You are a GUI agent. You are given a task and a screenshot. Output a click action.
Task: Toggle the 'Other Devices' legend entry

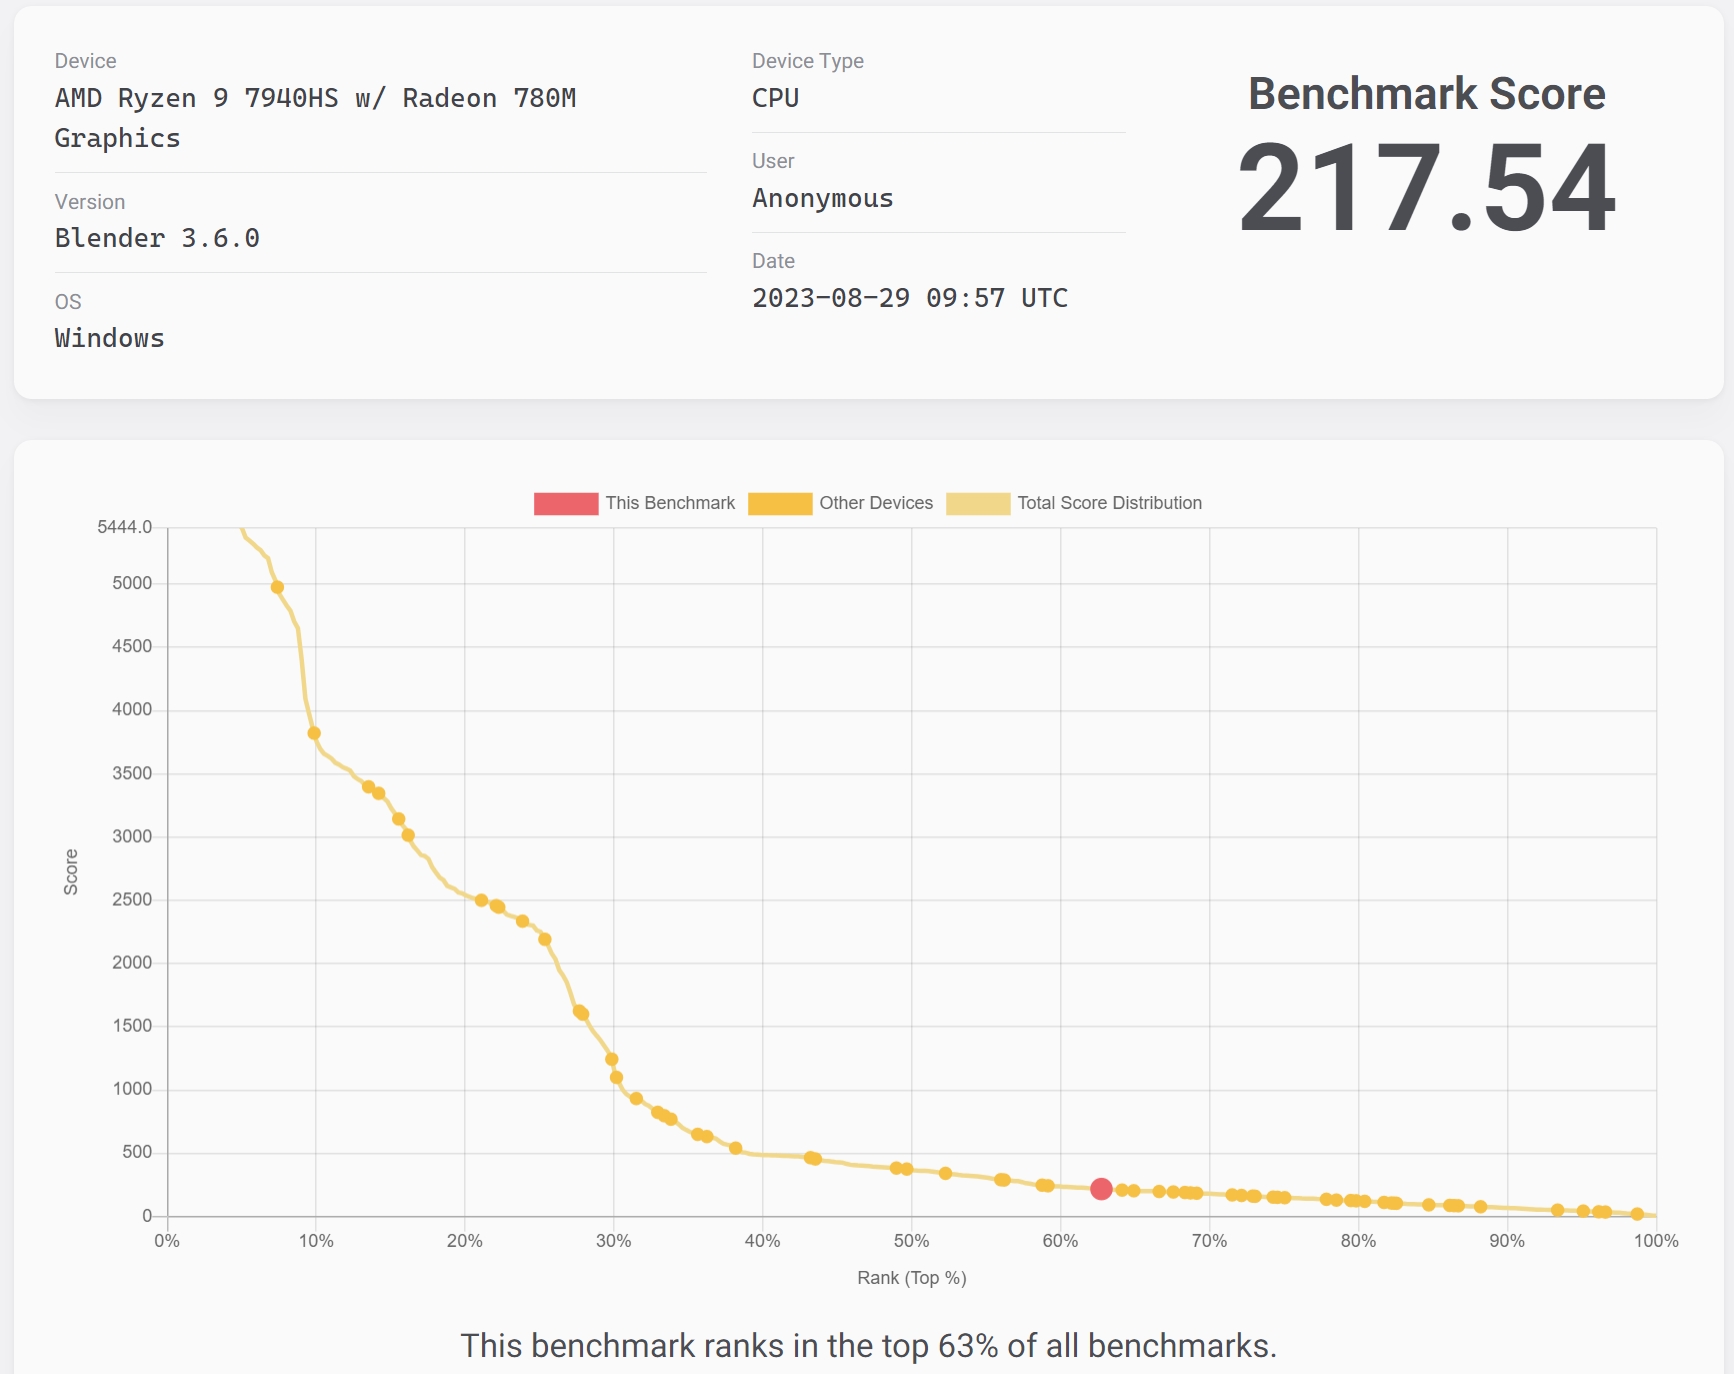point(840,503)
